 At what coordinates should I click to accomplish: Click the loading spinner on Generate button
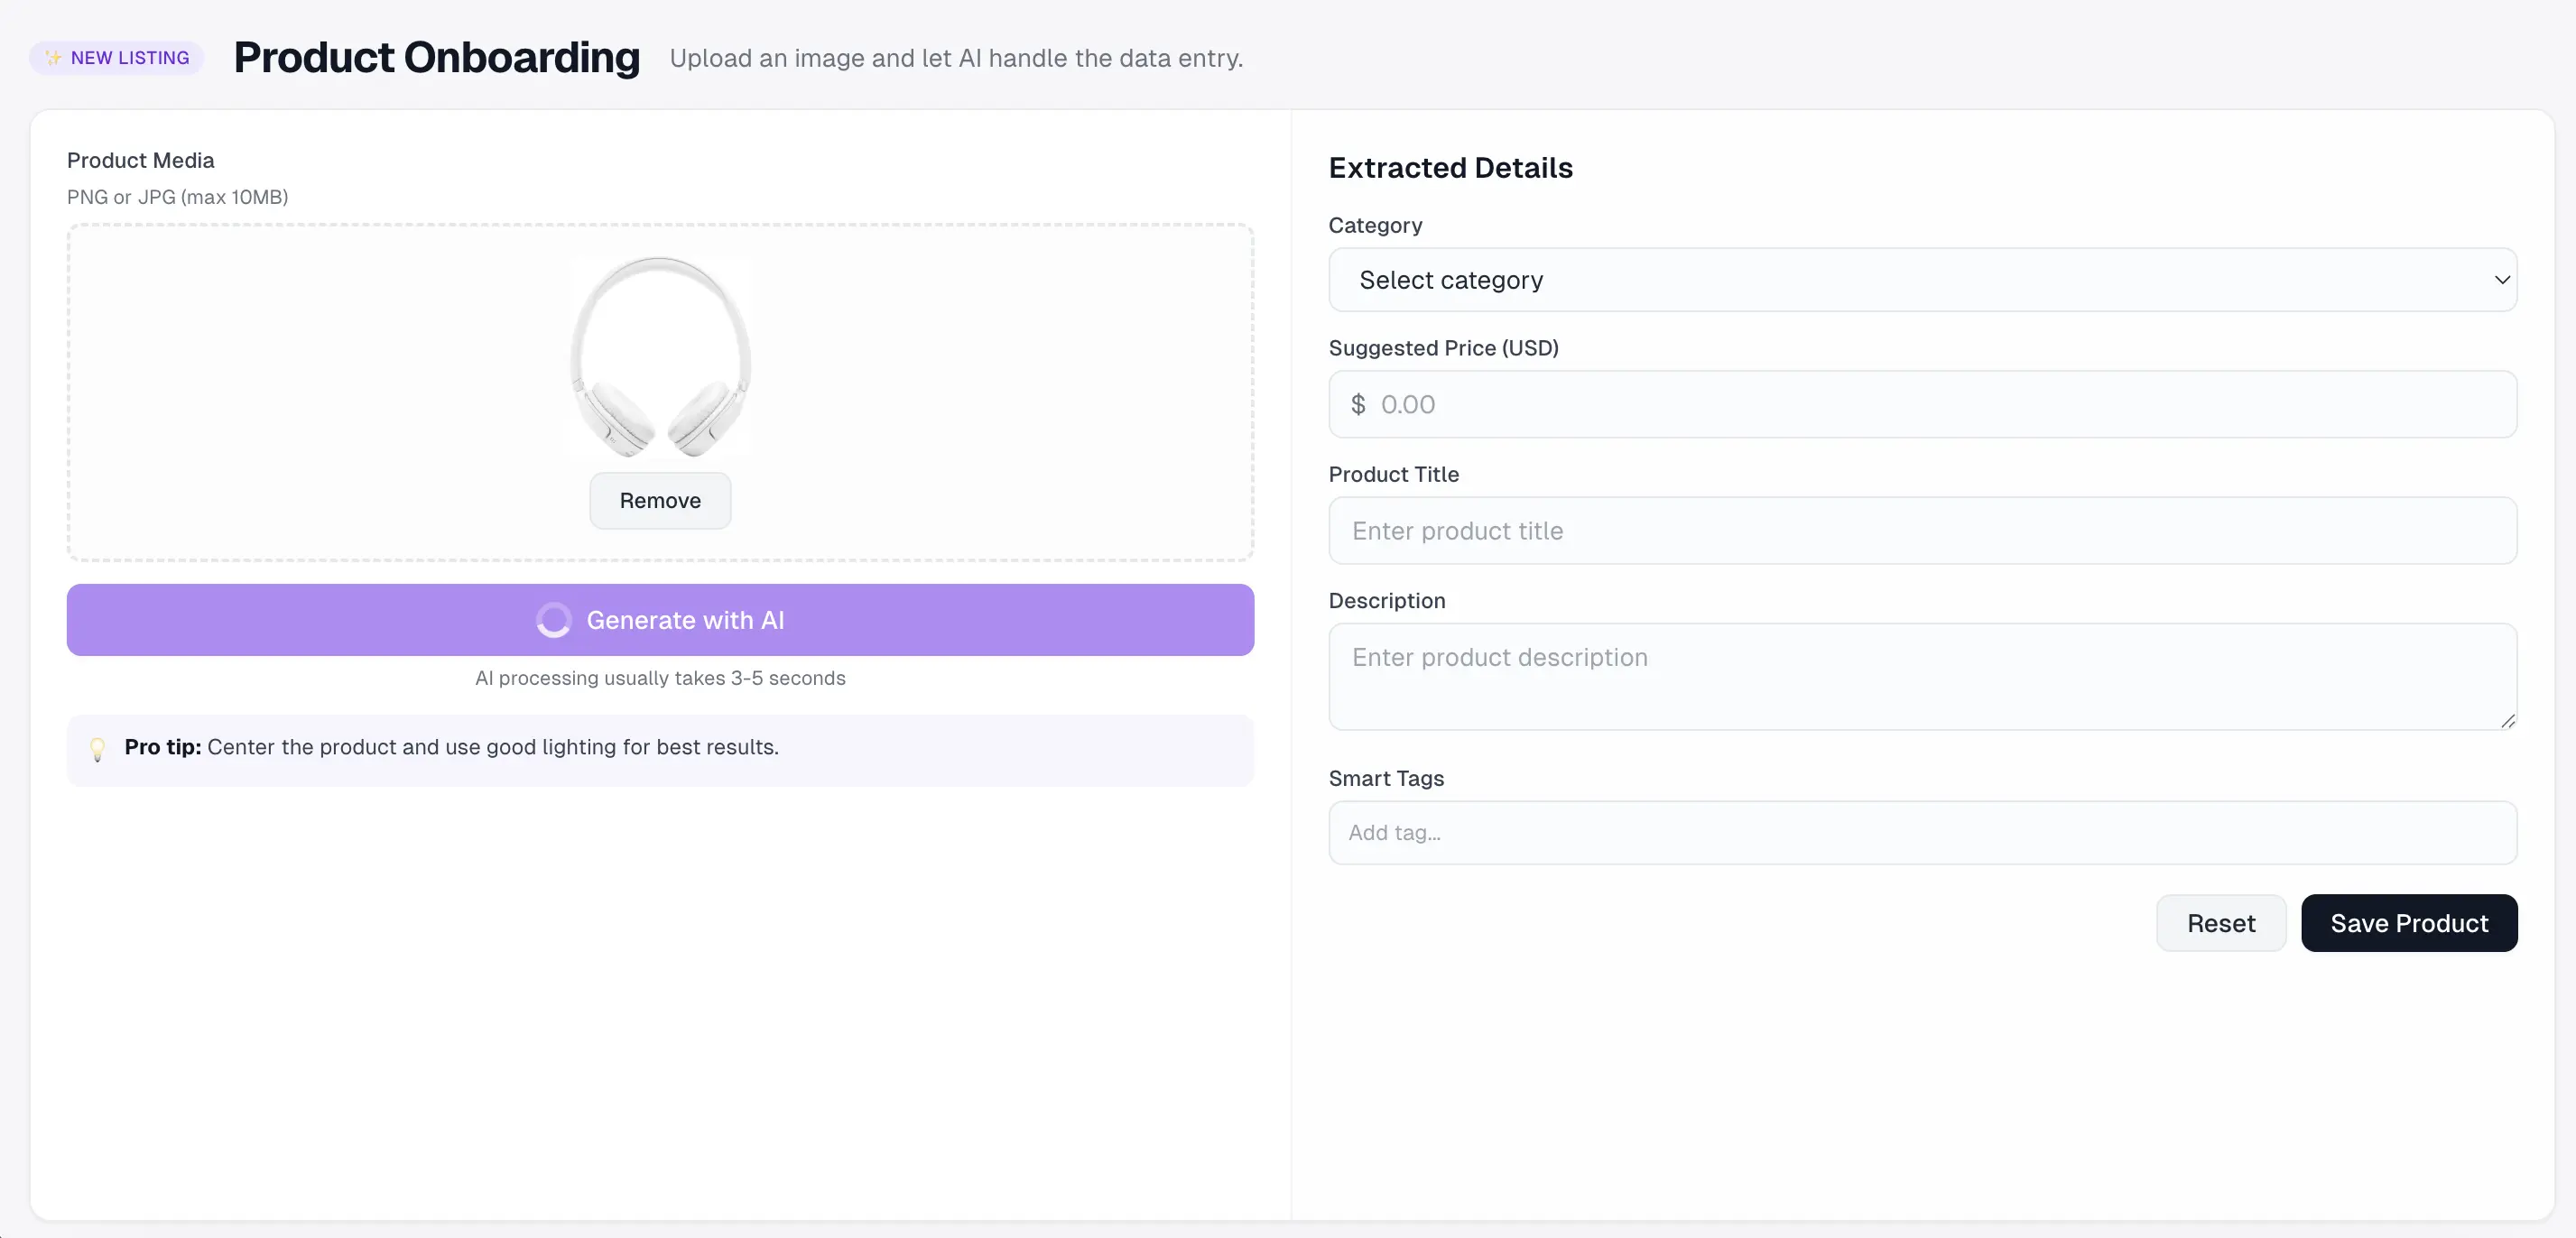coord(554,620)
